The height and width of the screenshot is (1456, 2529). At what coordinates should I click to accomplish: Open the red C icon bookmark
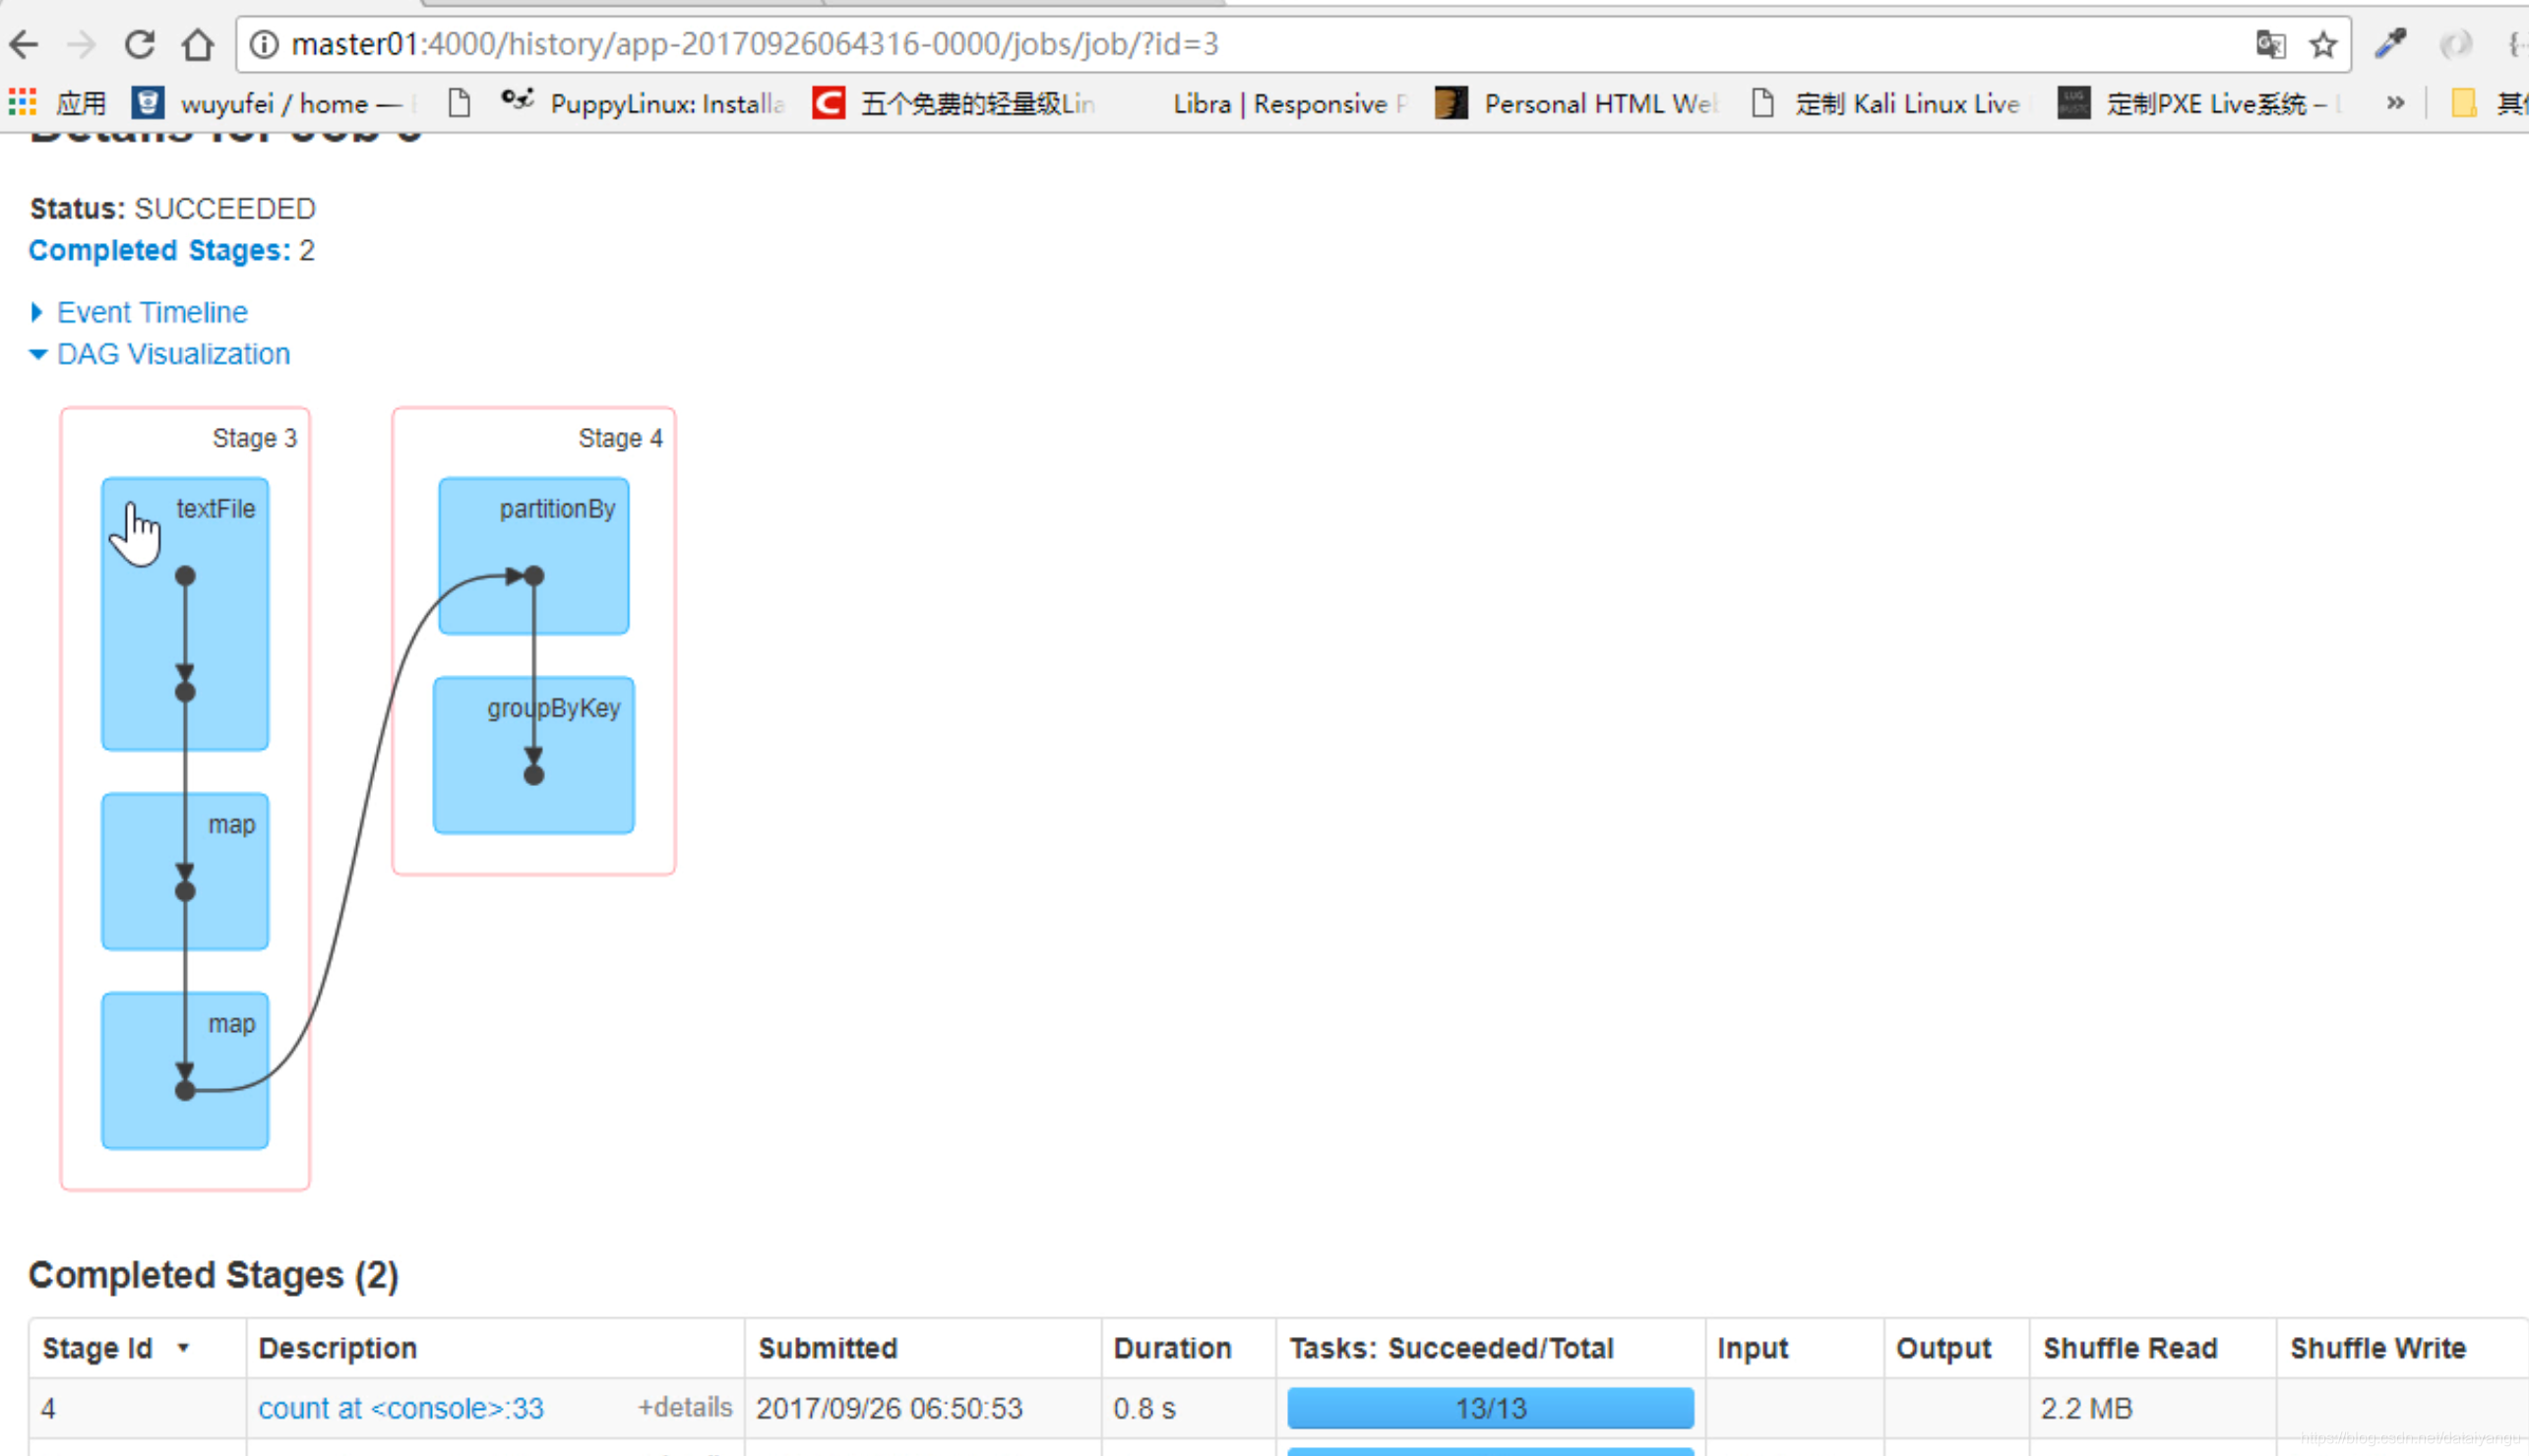click(x=828, y=102)
